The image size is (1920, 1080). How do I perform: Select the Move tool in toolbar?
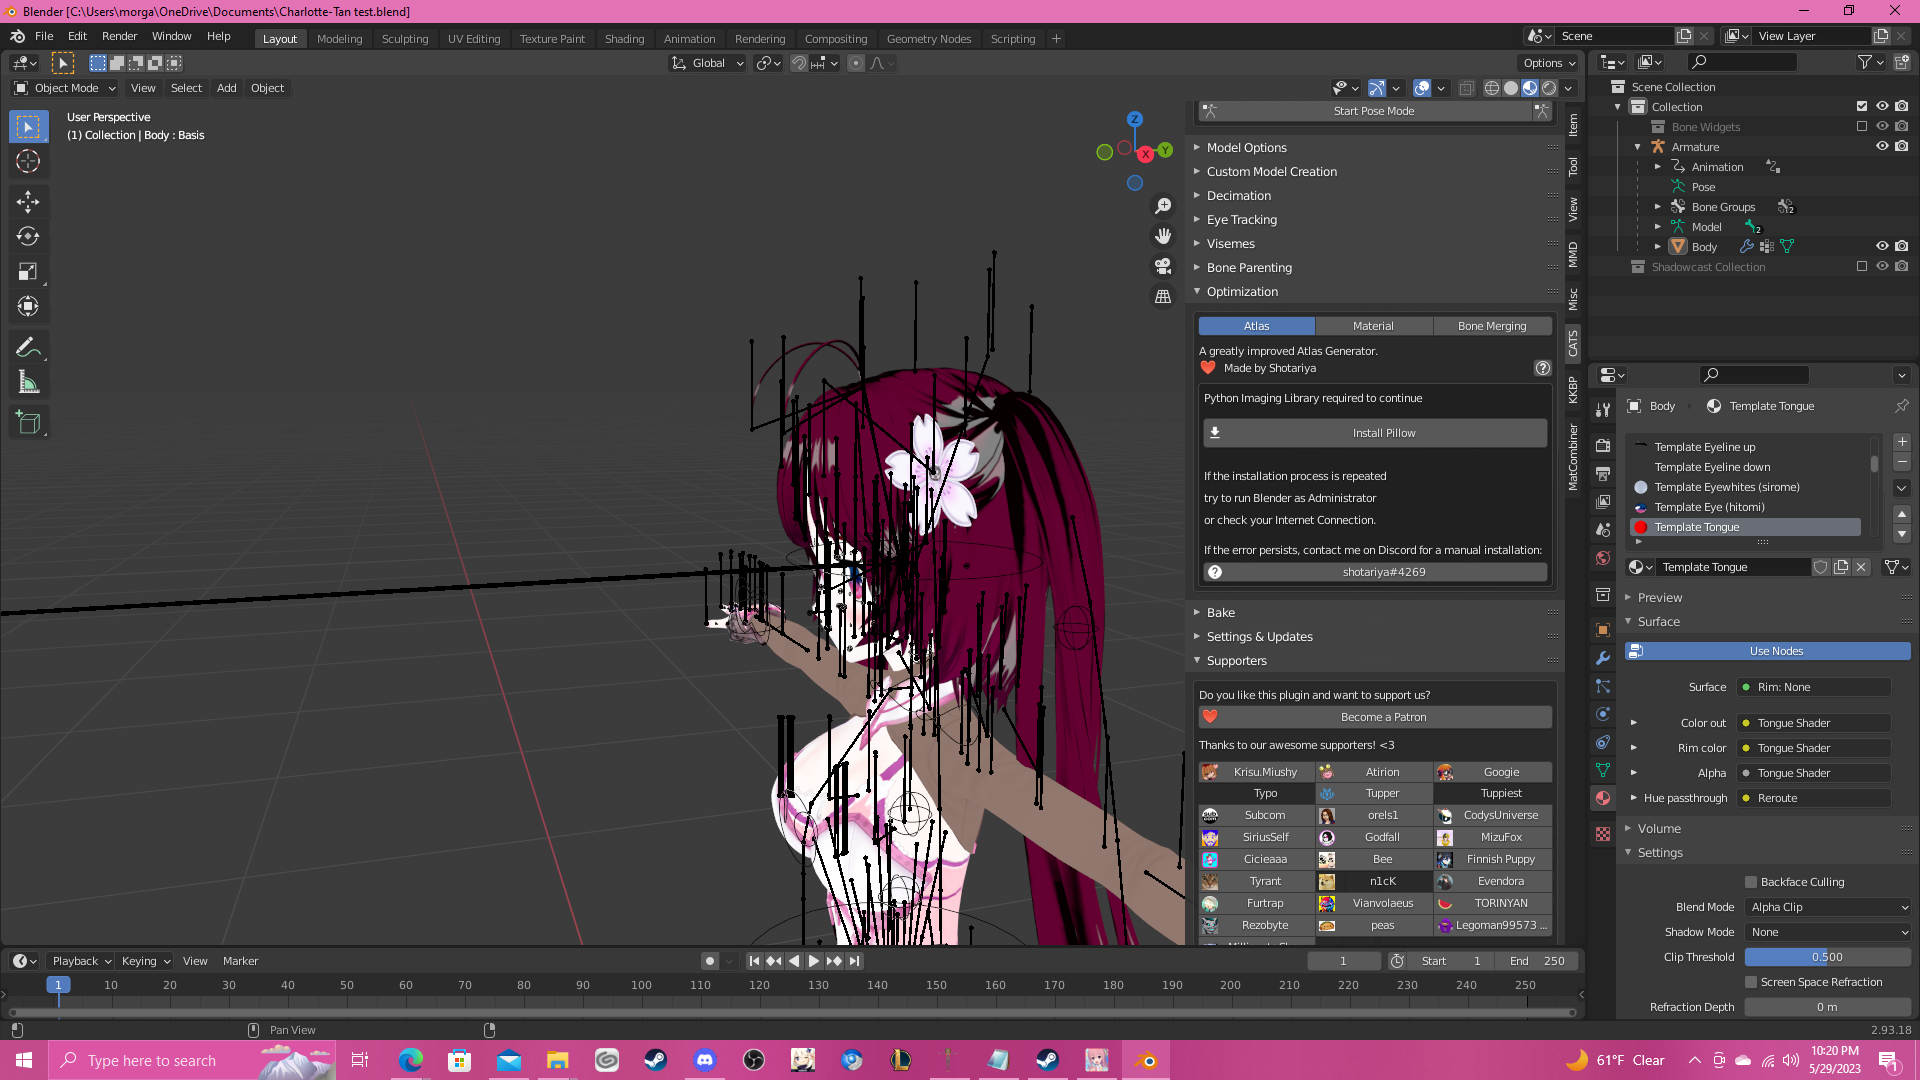[x=28, y=202]
